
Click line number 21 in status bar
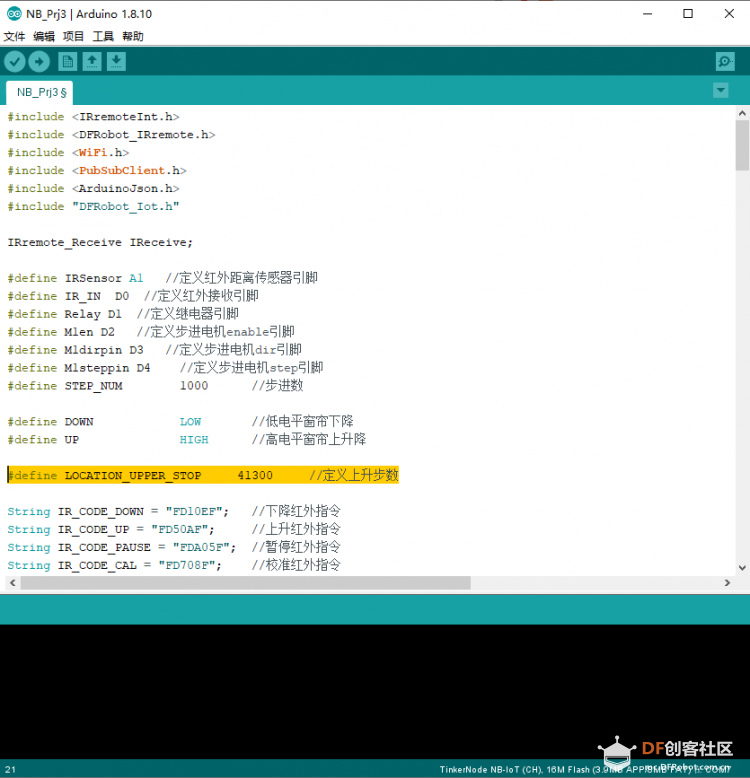[x=10, y=770]
